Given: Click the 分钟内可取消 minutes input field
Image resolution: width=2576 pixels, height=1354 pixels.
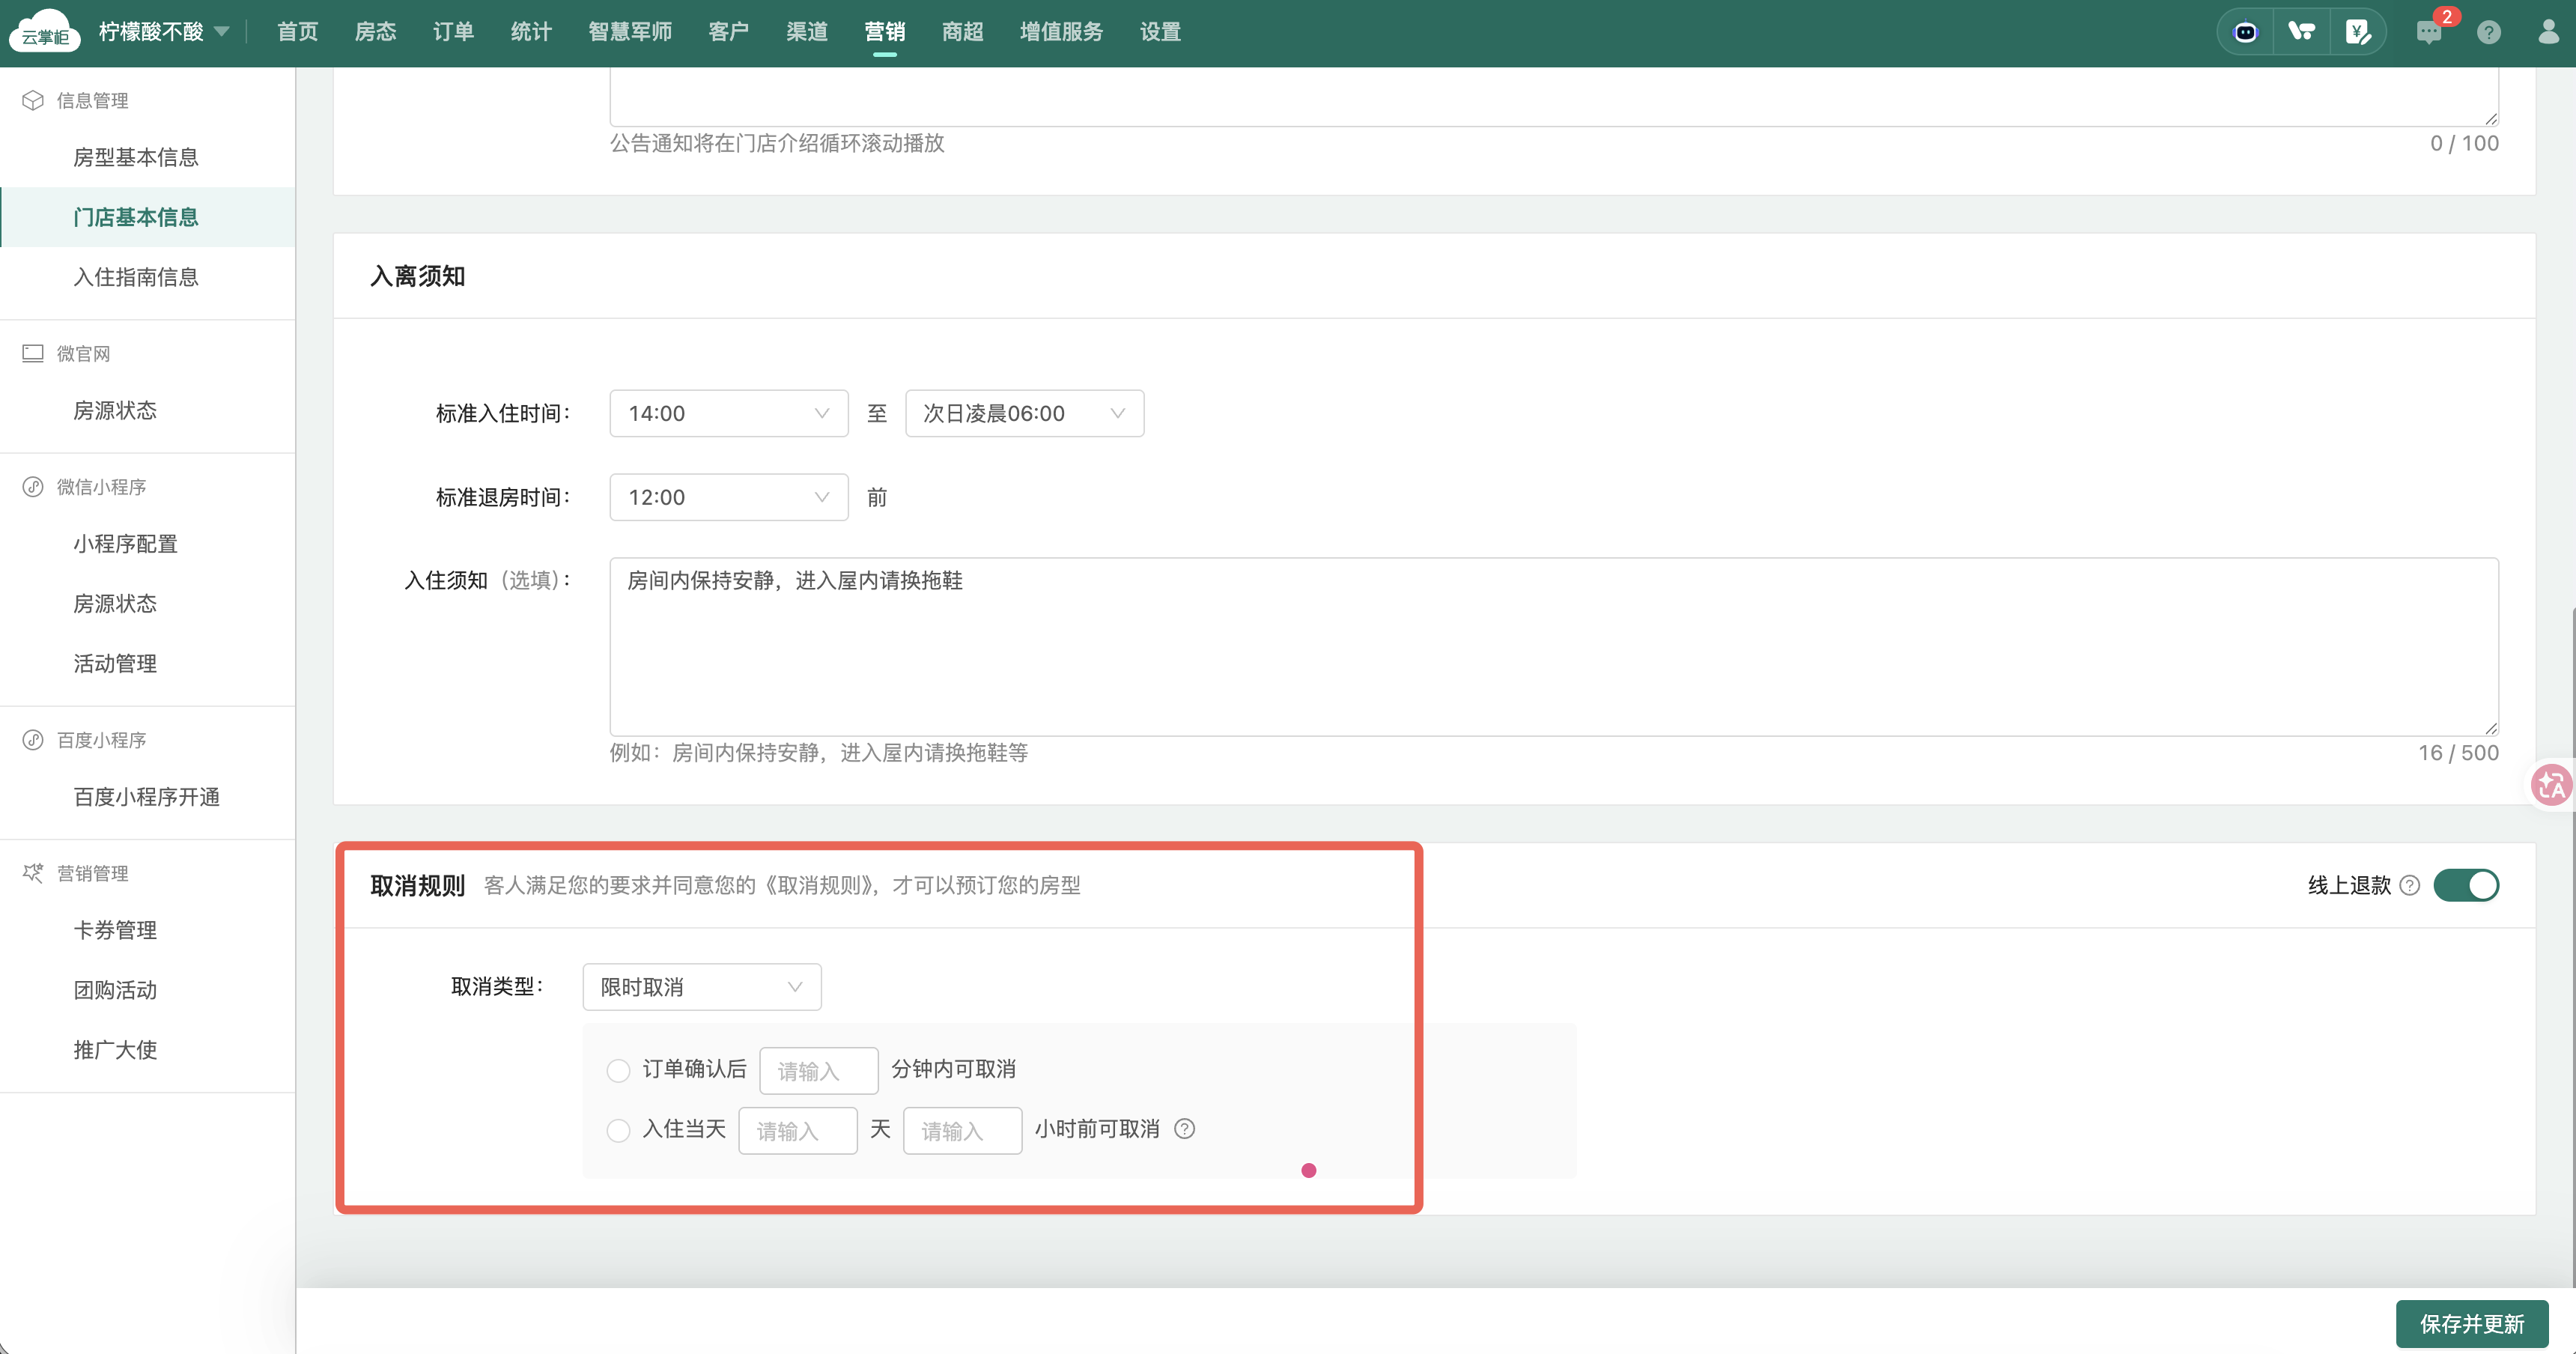Looking at the screenshot, I should coord(818,1071).
